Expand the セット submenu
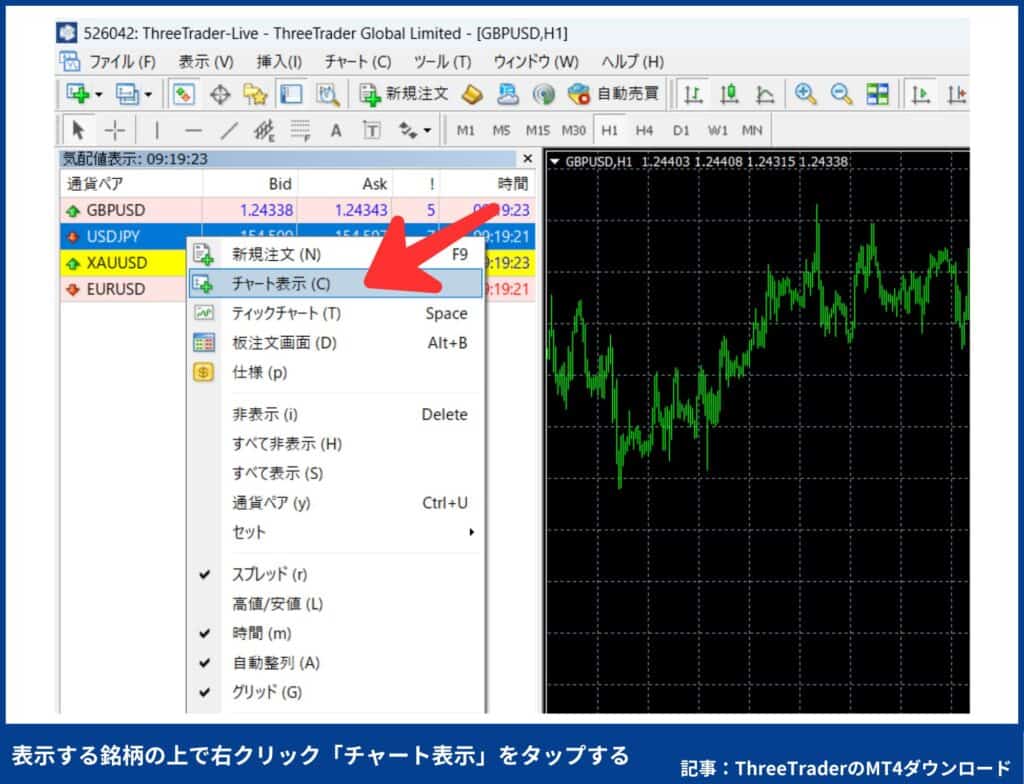Screen dimensions: 1024x784 coord(336,532)
